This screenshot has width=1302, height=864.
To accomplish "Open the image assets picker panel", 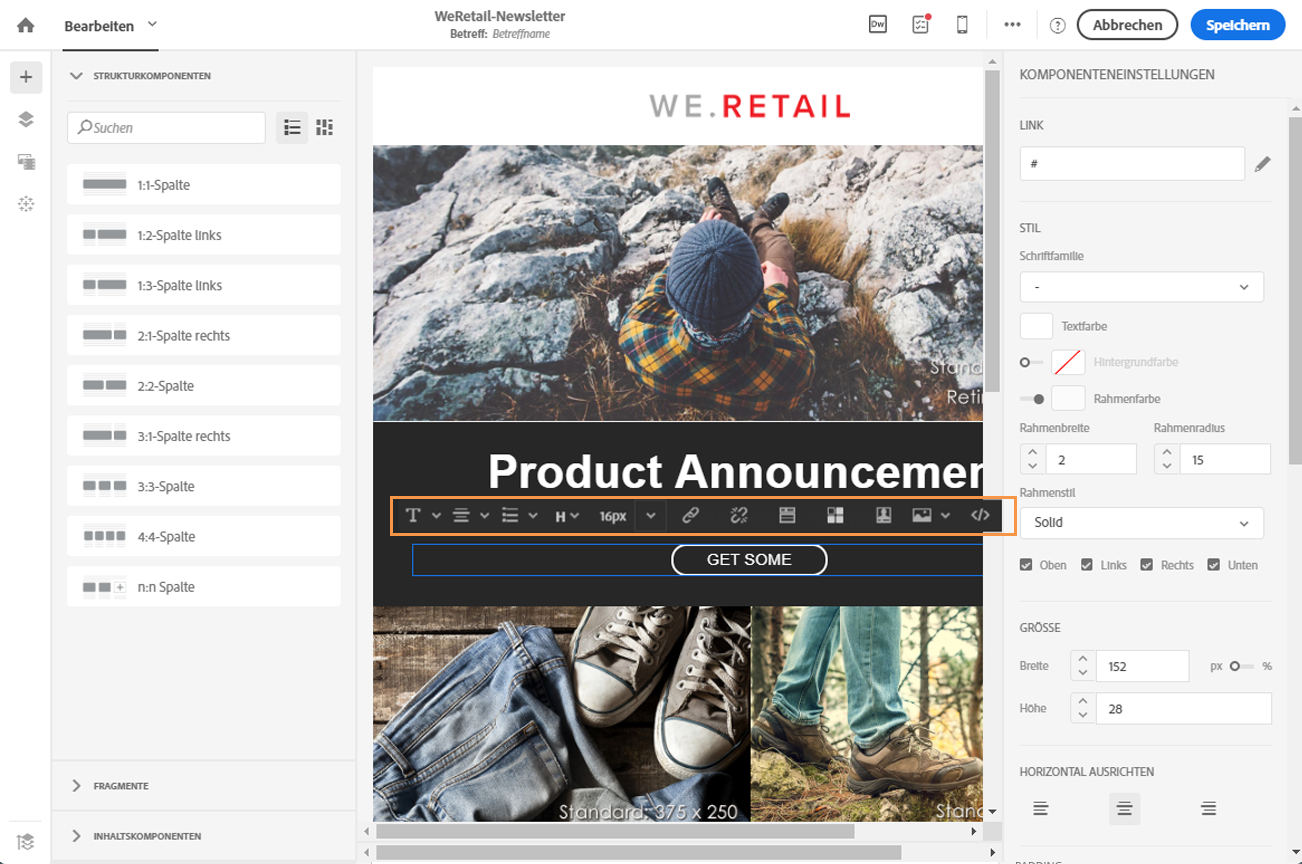I will (26, 161).
